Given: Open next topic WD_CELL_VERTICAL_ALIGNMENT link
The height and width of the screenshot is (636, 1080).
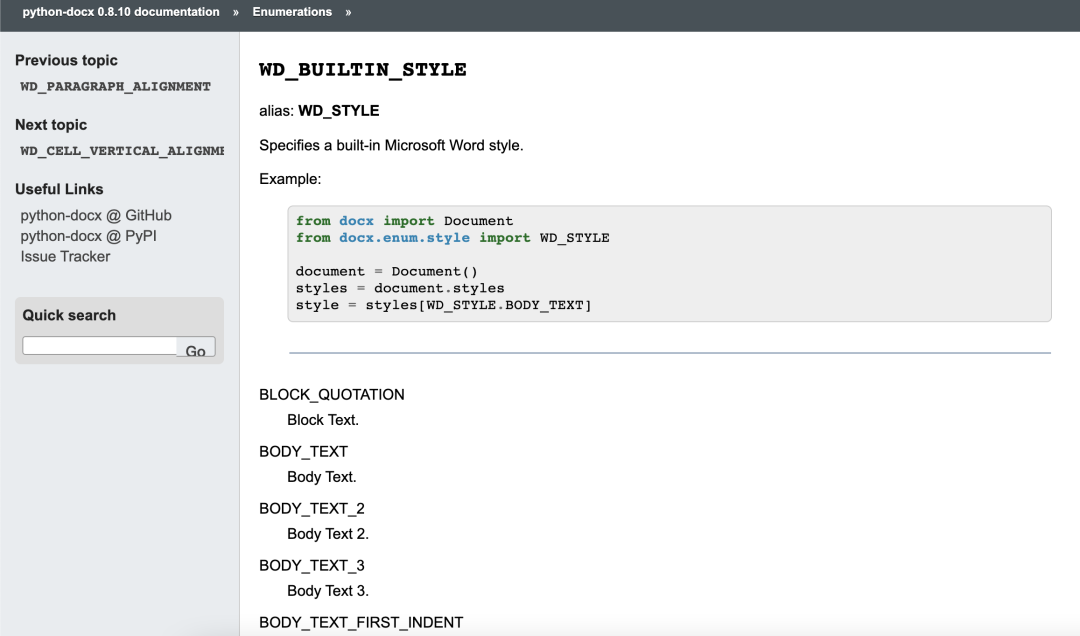Looking at the screenshot, I should 122,151.
